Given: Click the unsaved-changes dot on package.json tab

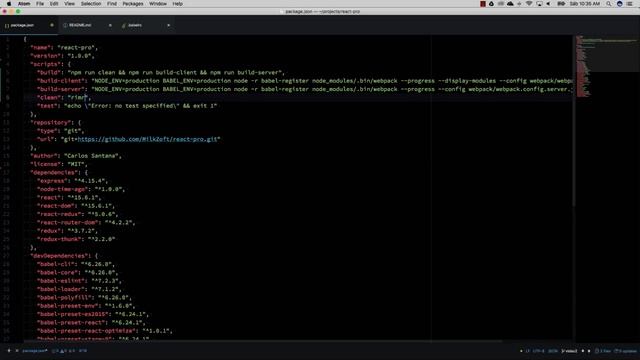Looking at the screenshot, I should pos(52,25).
